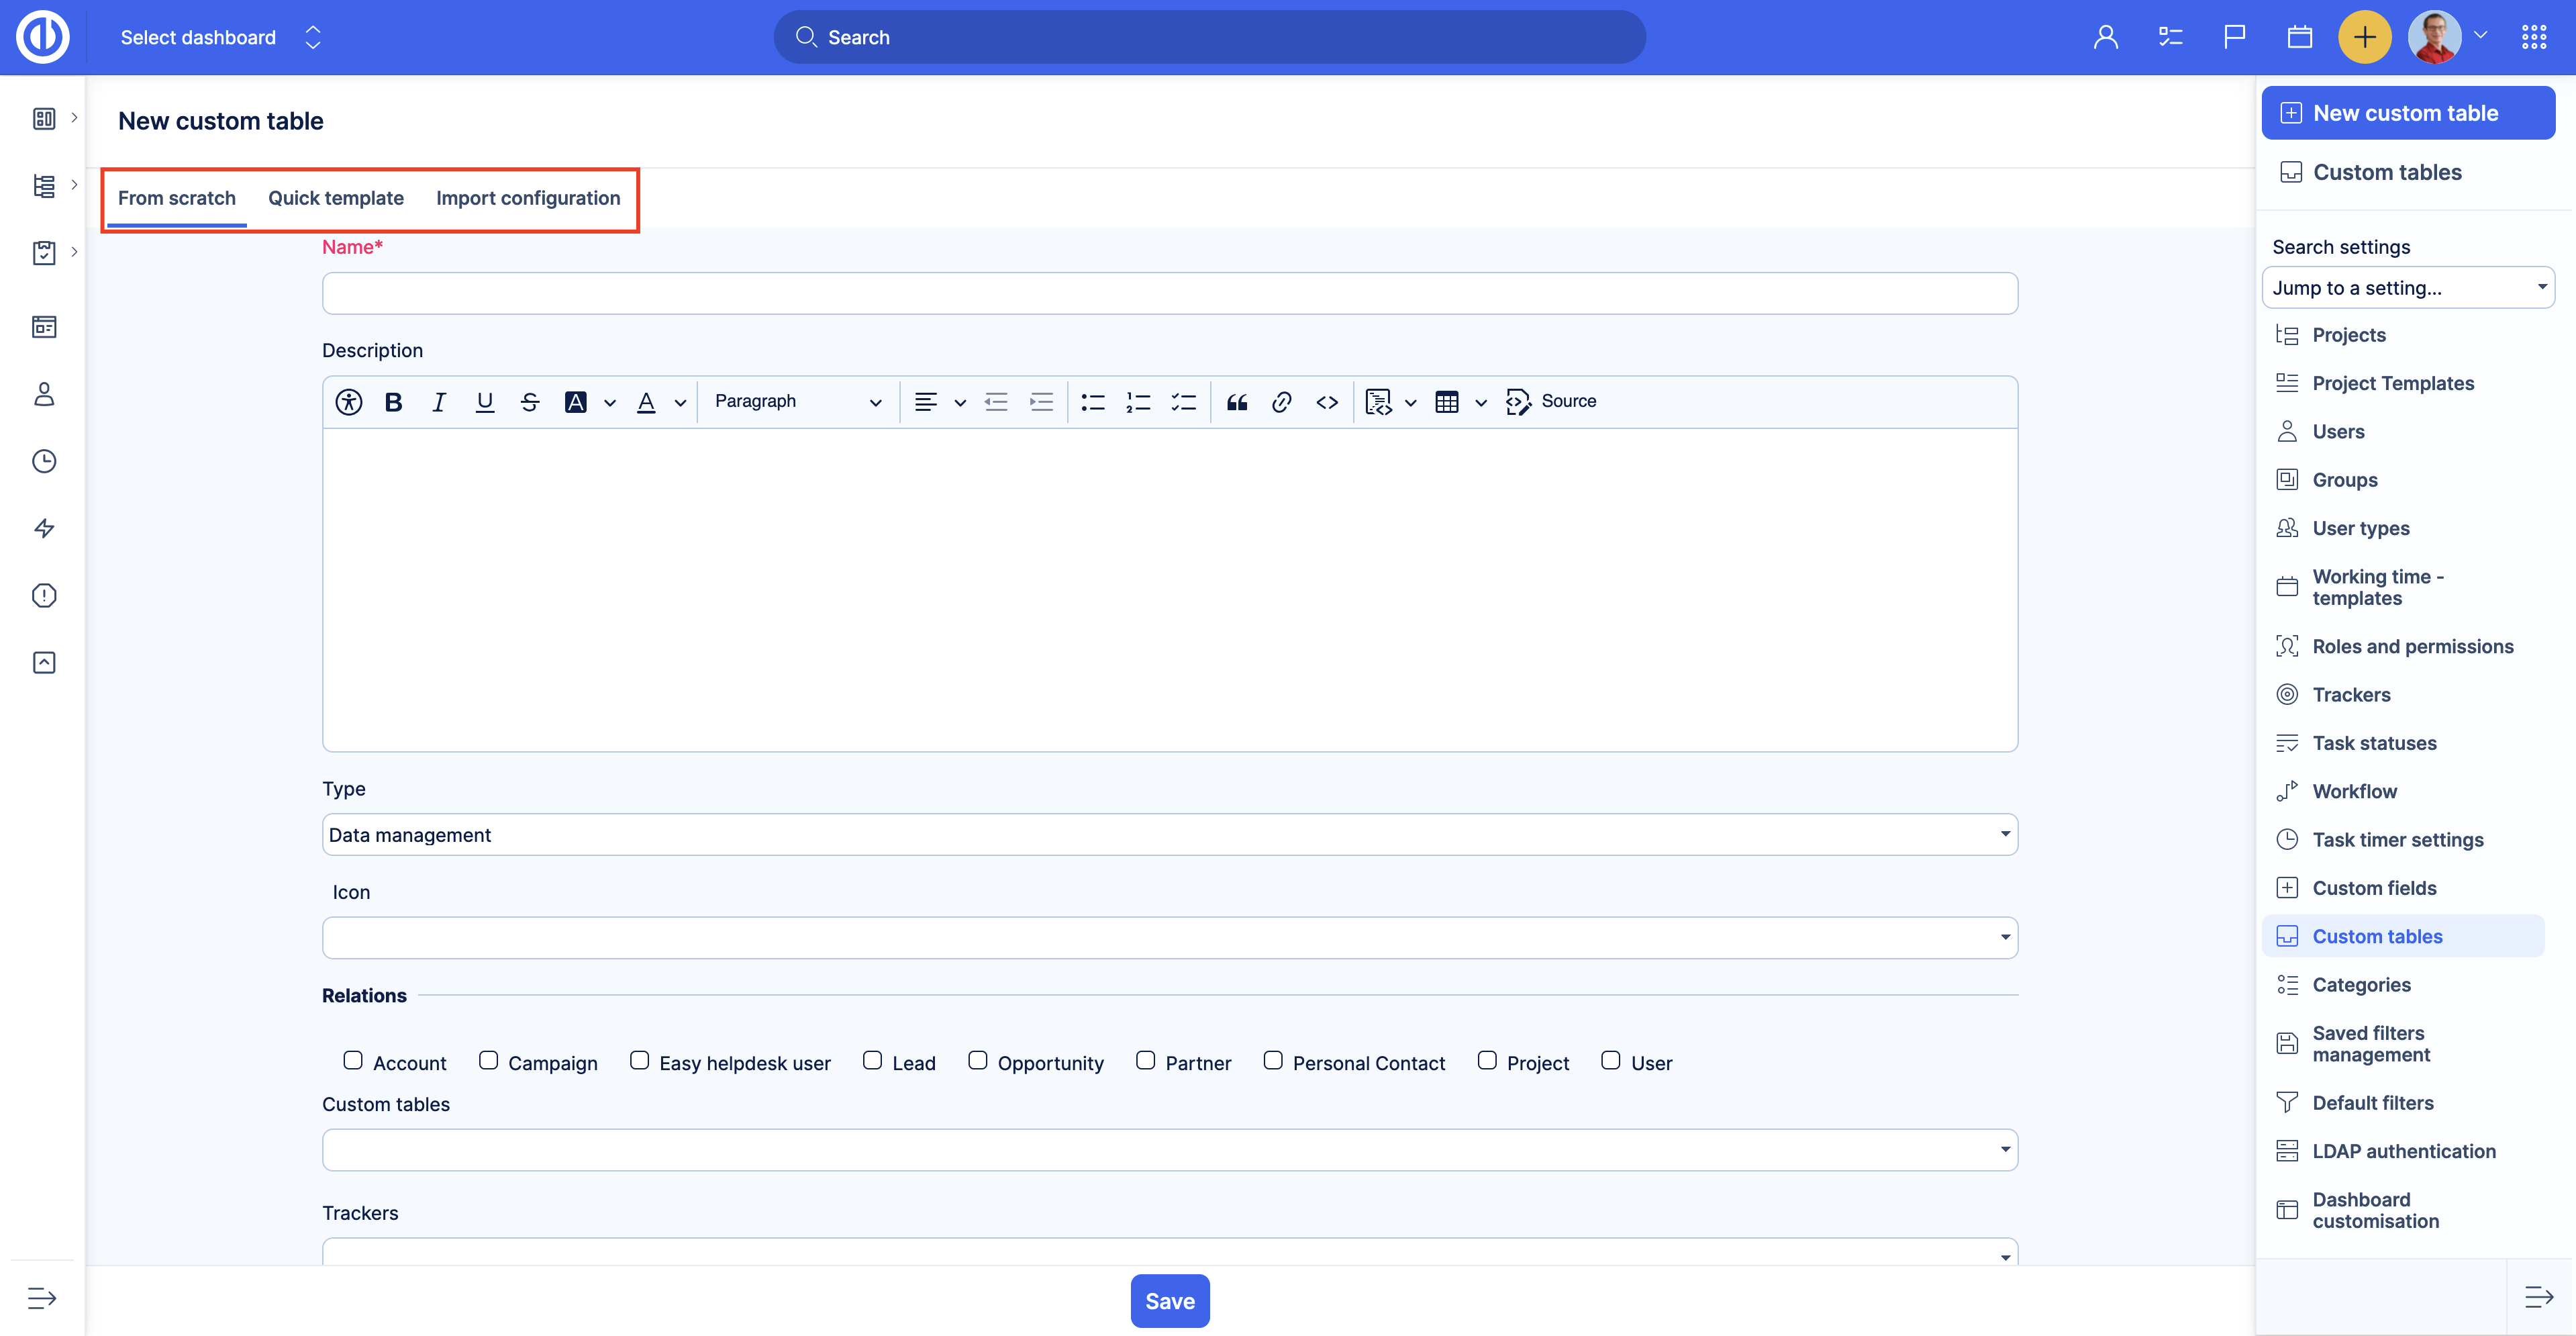Screen dimensions: 2576x1336
Task: Insert a bulleted list
Action: point(1092,402)
